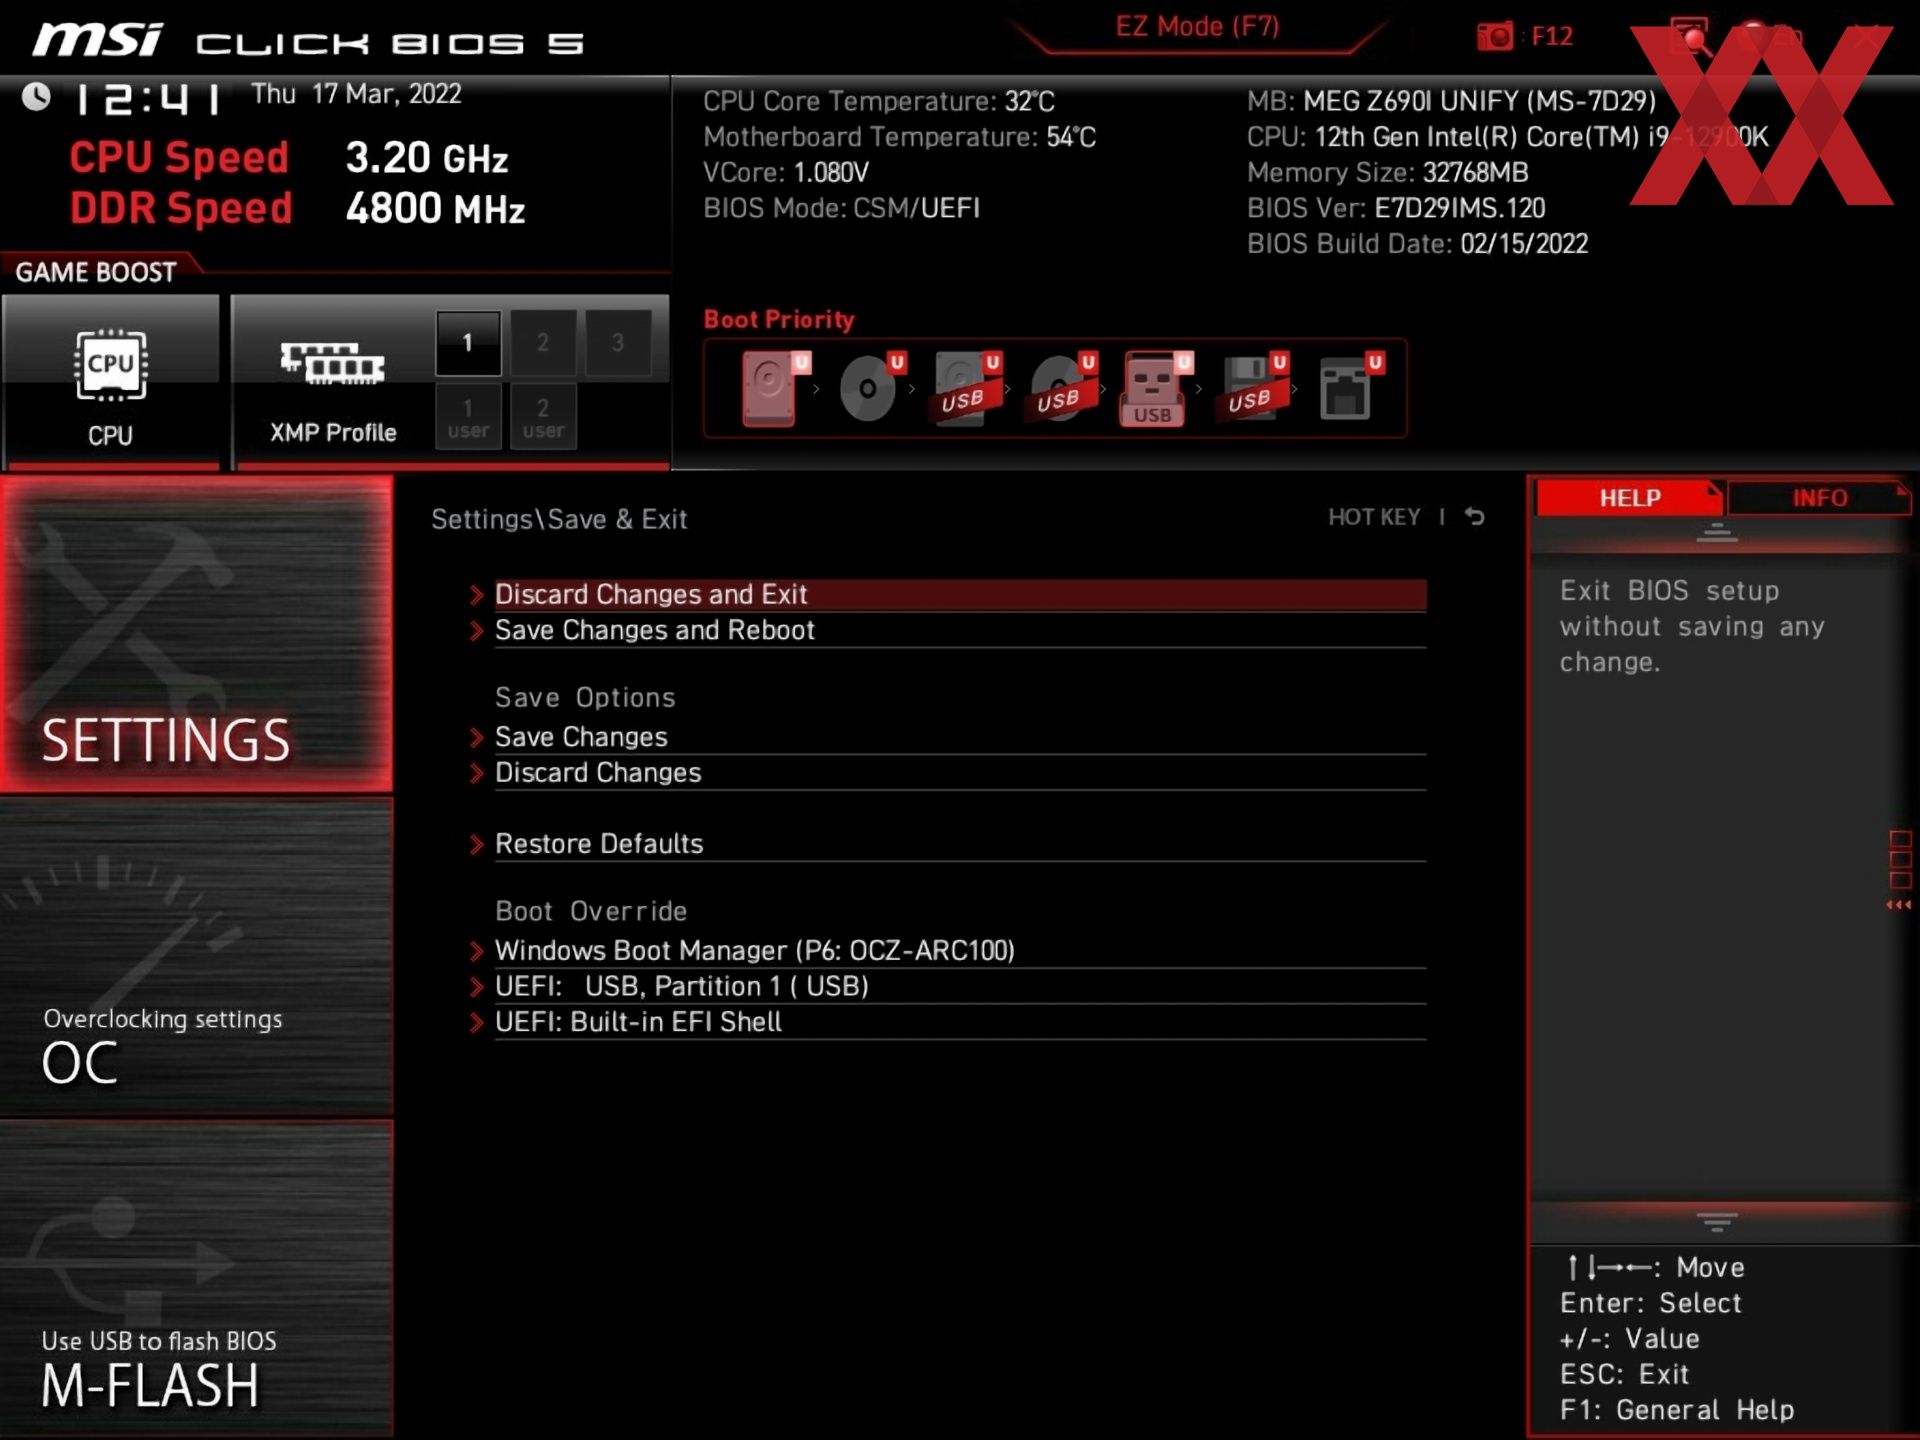Click the Memory Size 32768MB line

pos(1388,173)
